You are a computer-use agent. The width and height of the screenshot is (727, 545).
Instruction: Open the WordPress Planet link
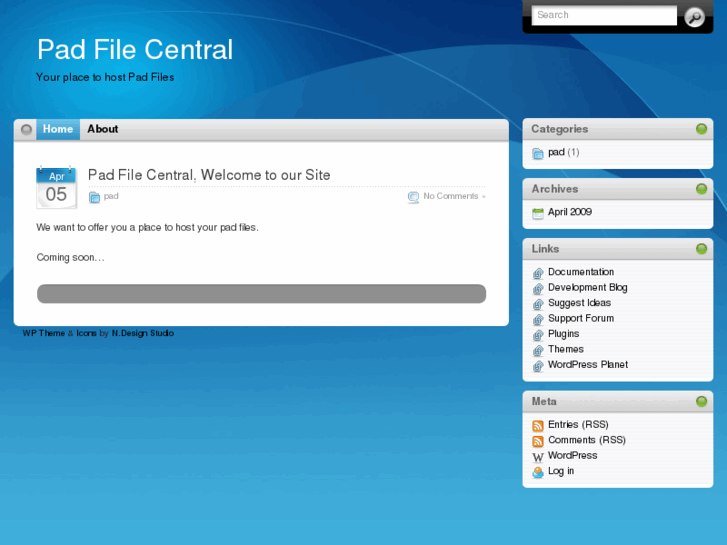[x=588, y=365]
